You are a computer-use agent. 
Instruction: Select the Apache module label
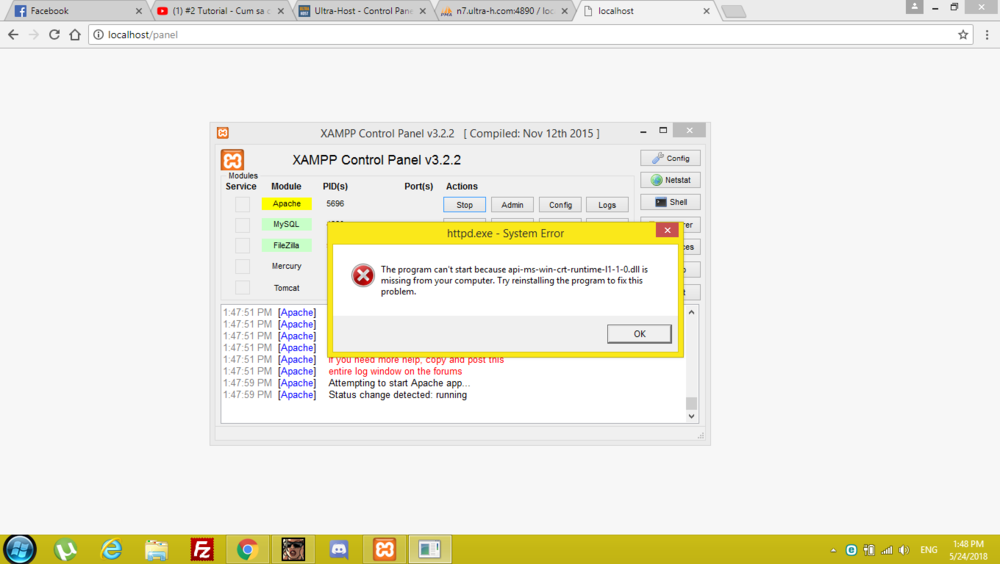point(286,204)
